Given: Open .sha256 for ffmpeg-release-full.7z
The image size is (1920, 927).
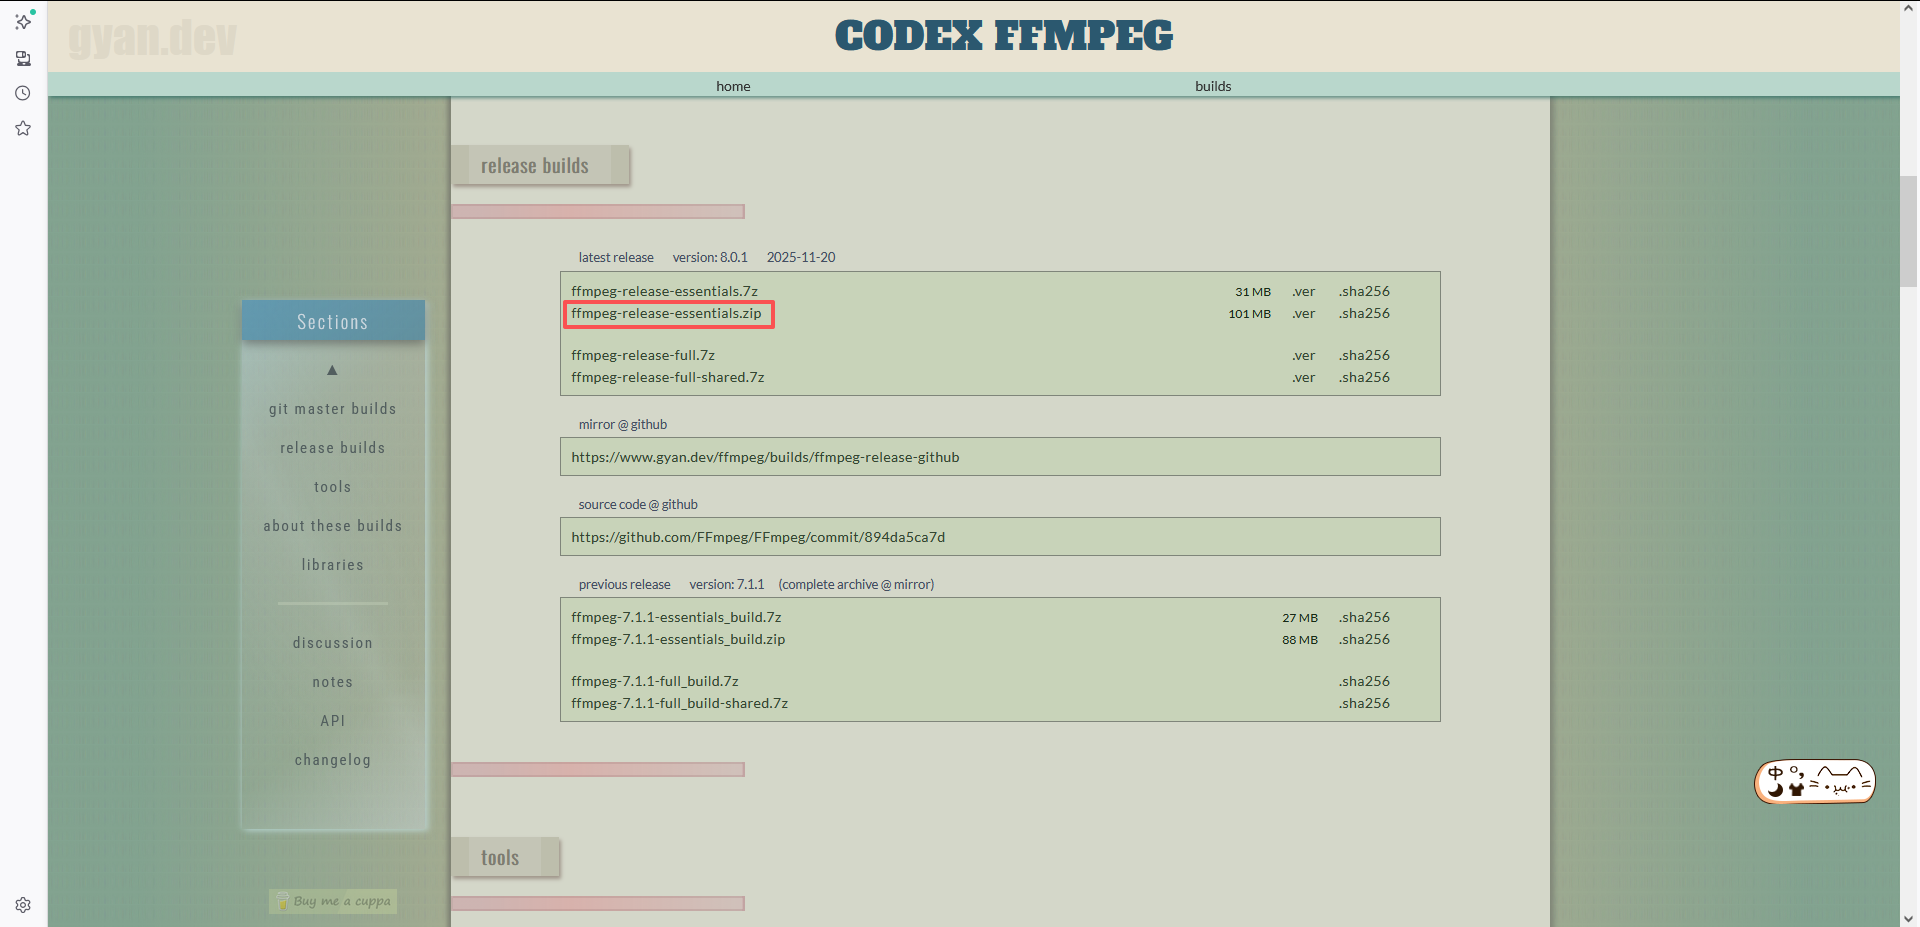Looking at the screenshot, I should click(1364, 355).
